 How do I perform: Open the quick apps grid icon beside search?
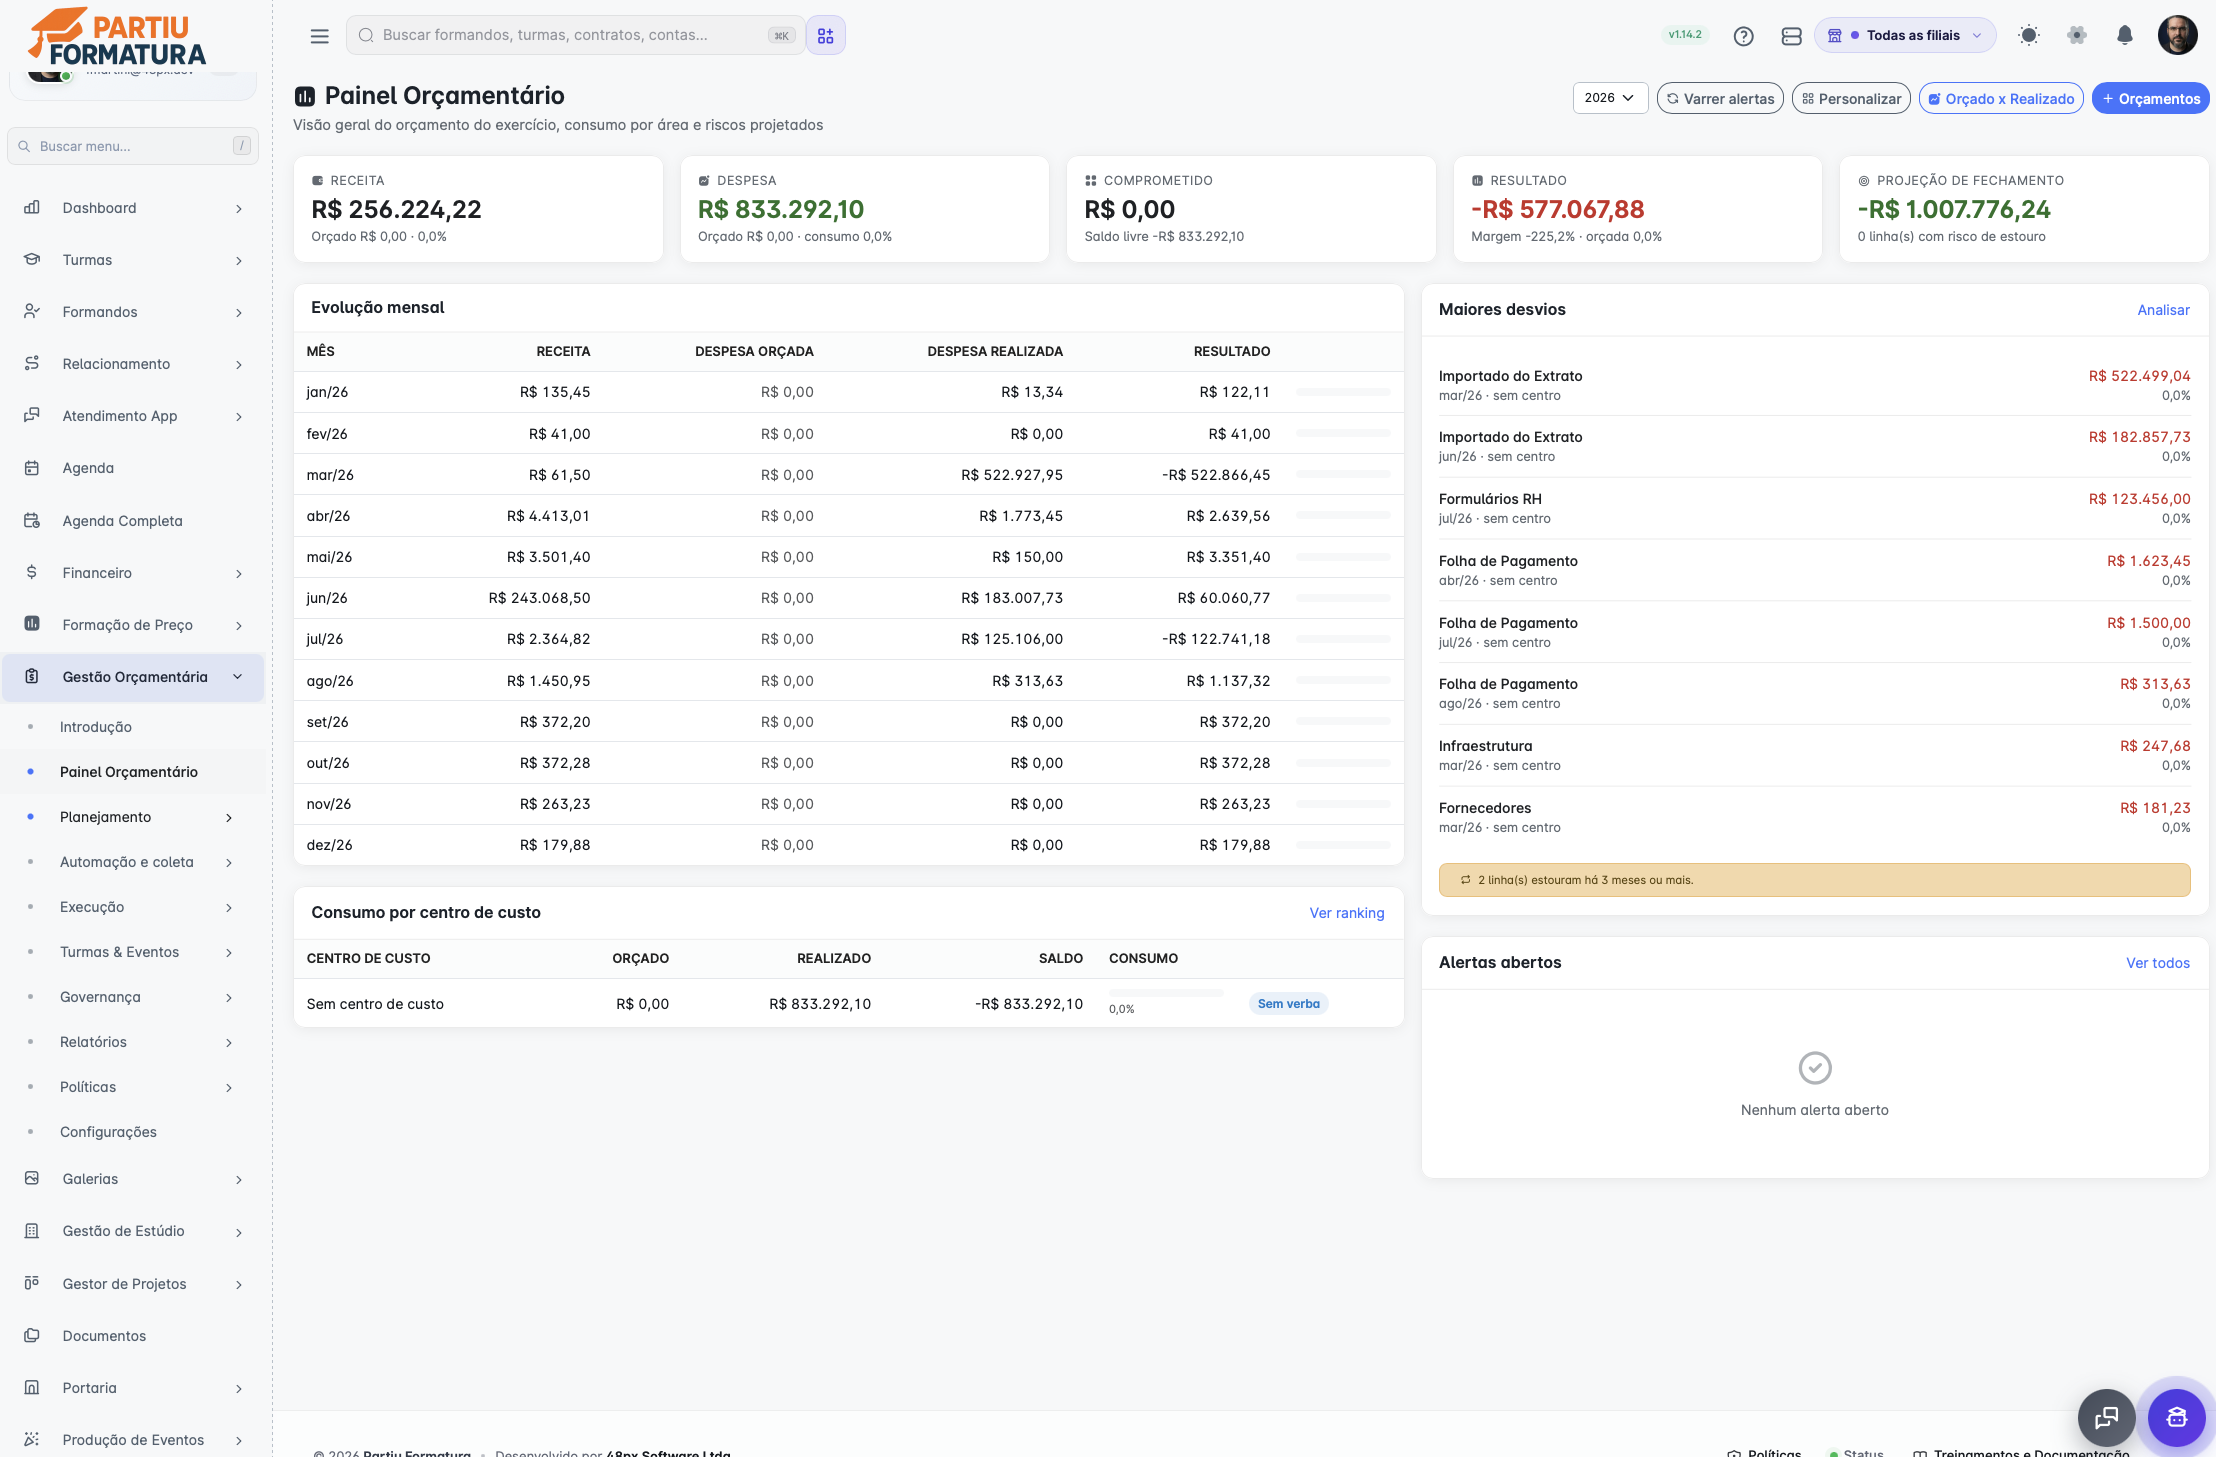point(825,36)
